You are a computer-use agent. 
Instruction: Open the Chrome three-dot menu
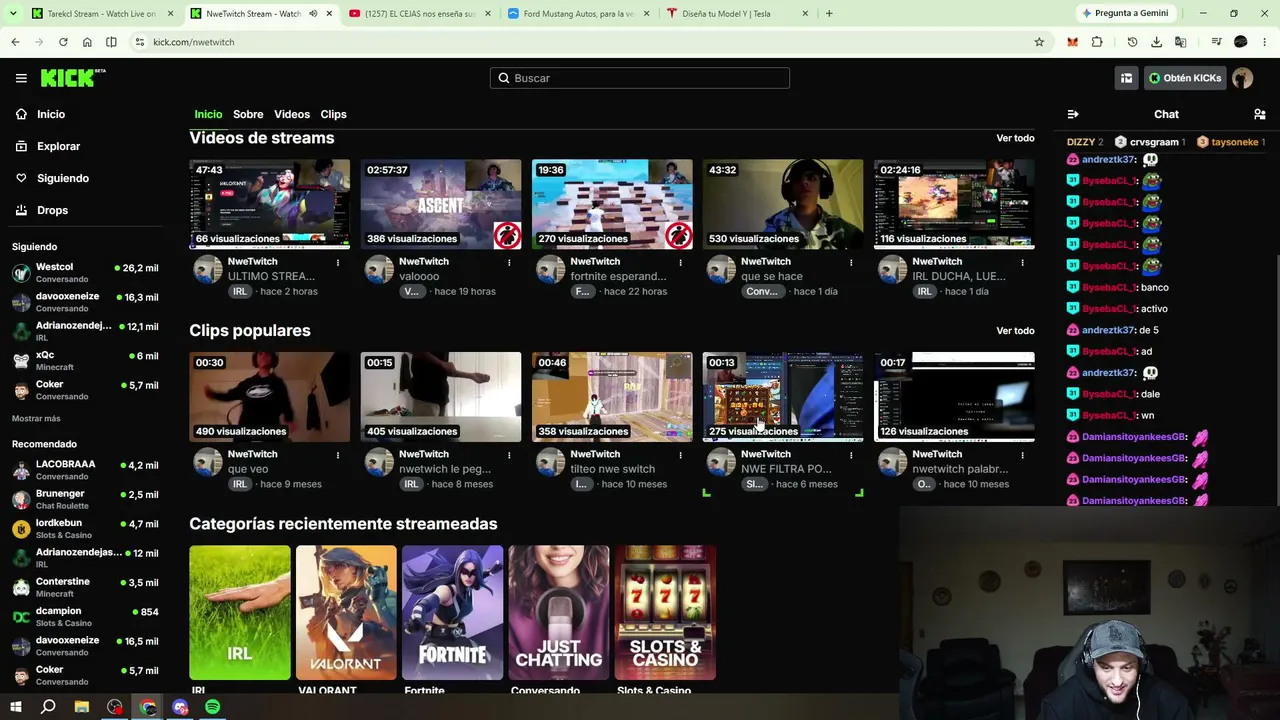tap(1265, 42)
